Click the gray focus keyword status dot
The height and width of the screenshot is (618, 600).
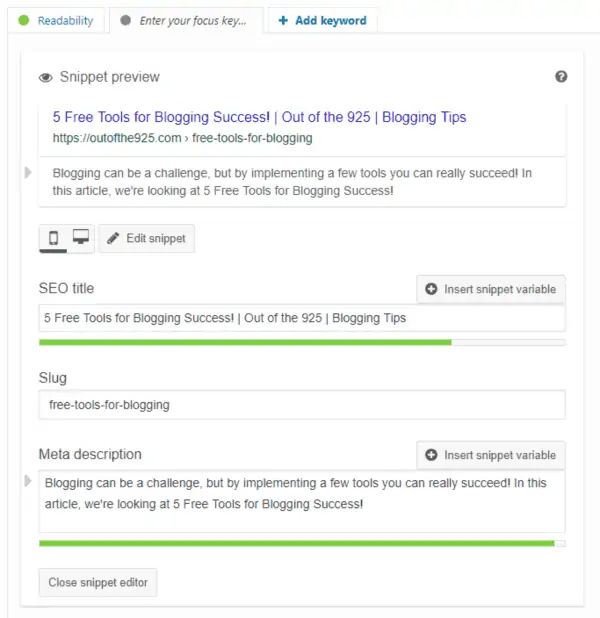pos(125,20)
